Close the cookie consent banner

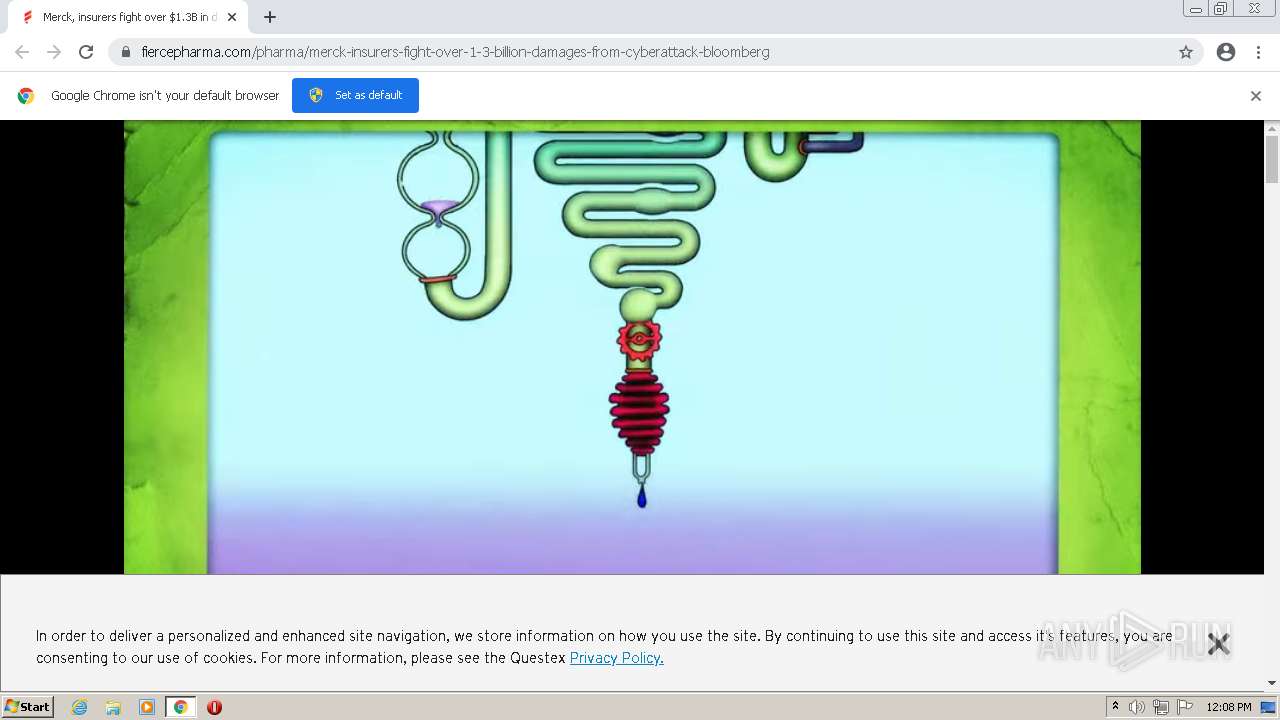click(1218, 644)
